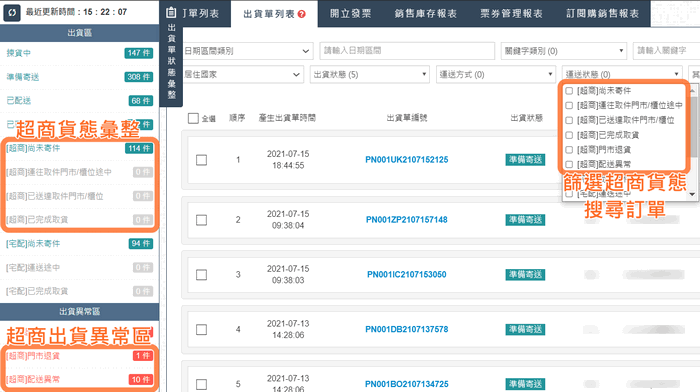This screenshot has height=392, width=700.
Task: Check the [超商]運往取件門市/櫃位途中 option in dropdown
Action: pos(569,106)
